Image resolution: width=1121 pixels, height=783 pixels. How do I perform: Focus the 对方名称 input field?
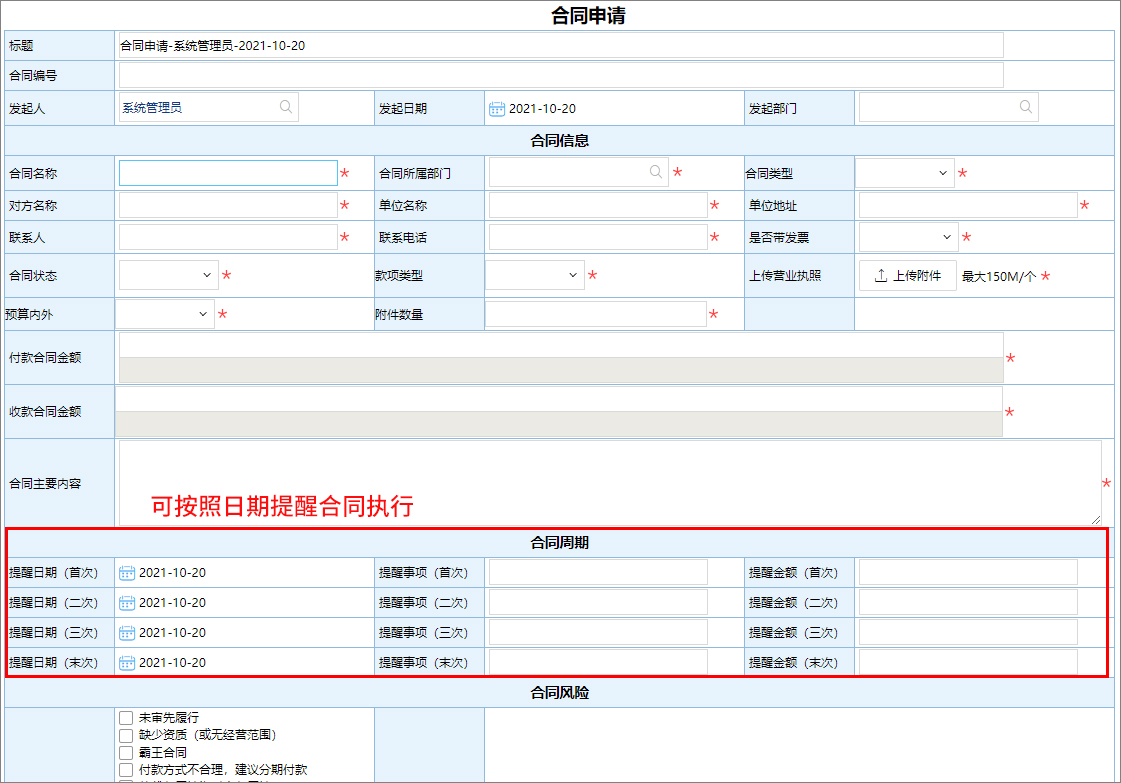(228, 205)
